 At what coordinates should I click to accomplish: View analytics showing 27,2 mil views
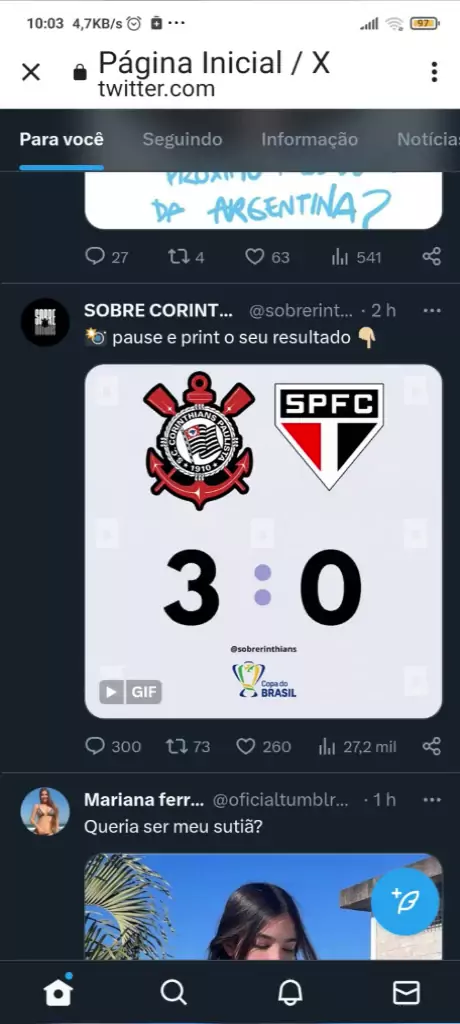[357, 746]
